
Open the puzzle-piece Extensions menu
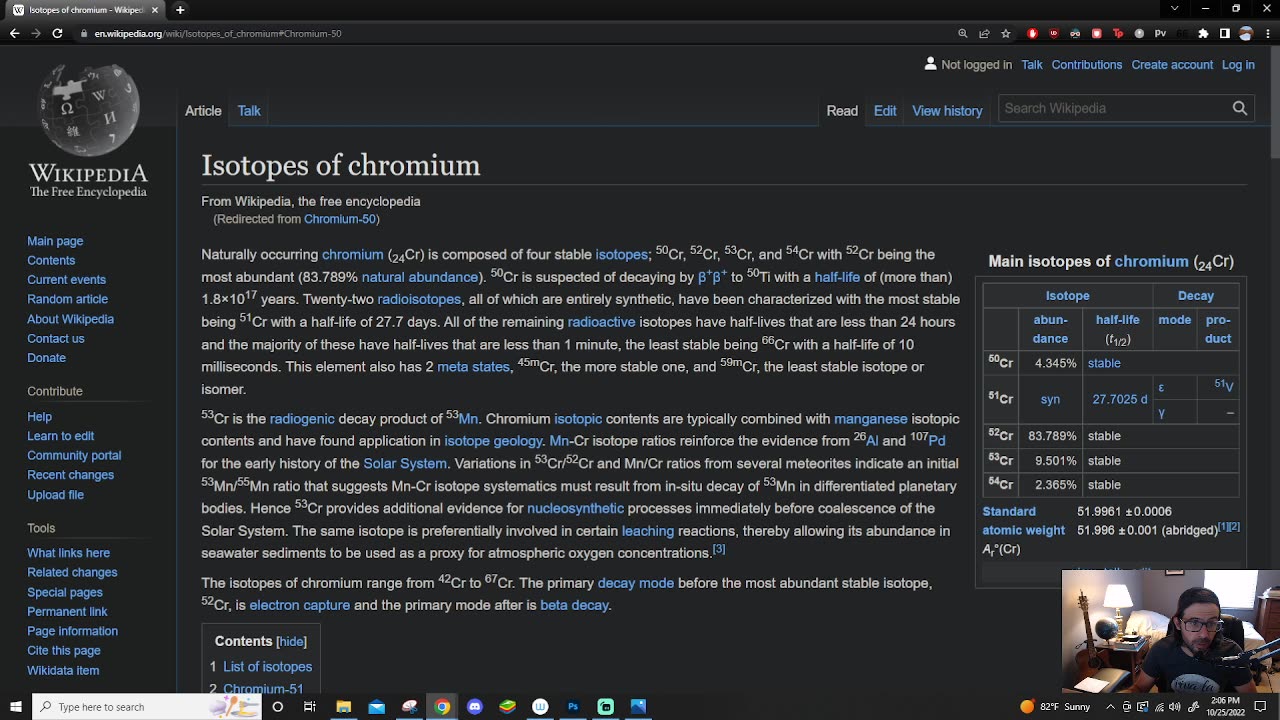point(1203,33)
